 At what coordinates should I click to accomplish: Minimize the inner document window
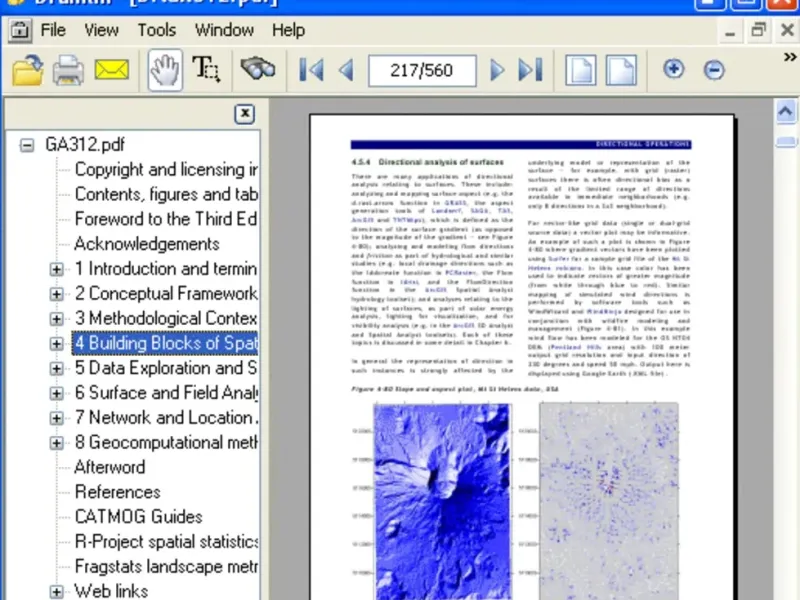coord(730,32)
